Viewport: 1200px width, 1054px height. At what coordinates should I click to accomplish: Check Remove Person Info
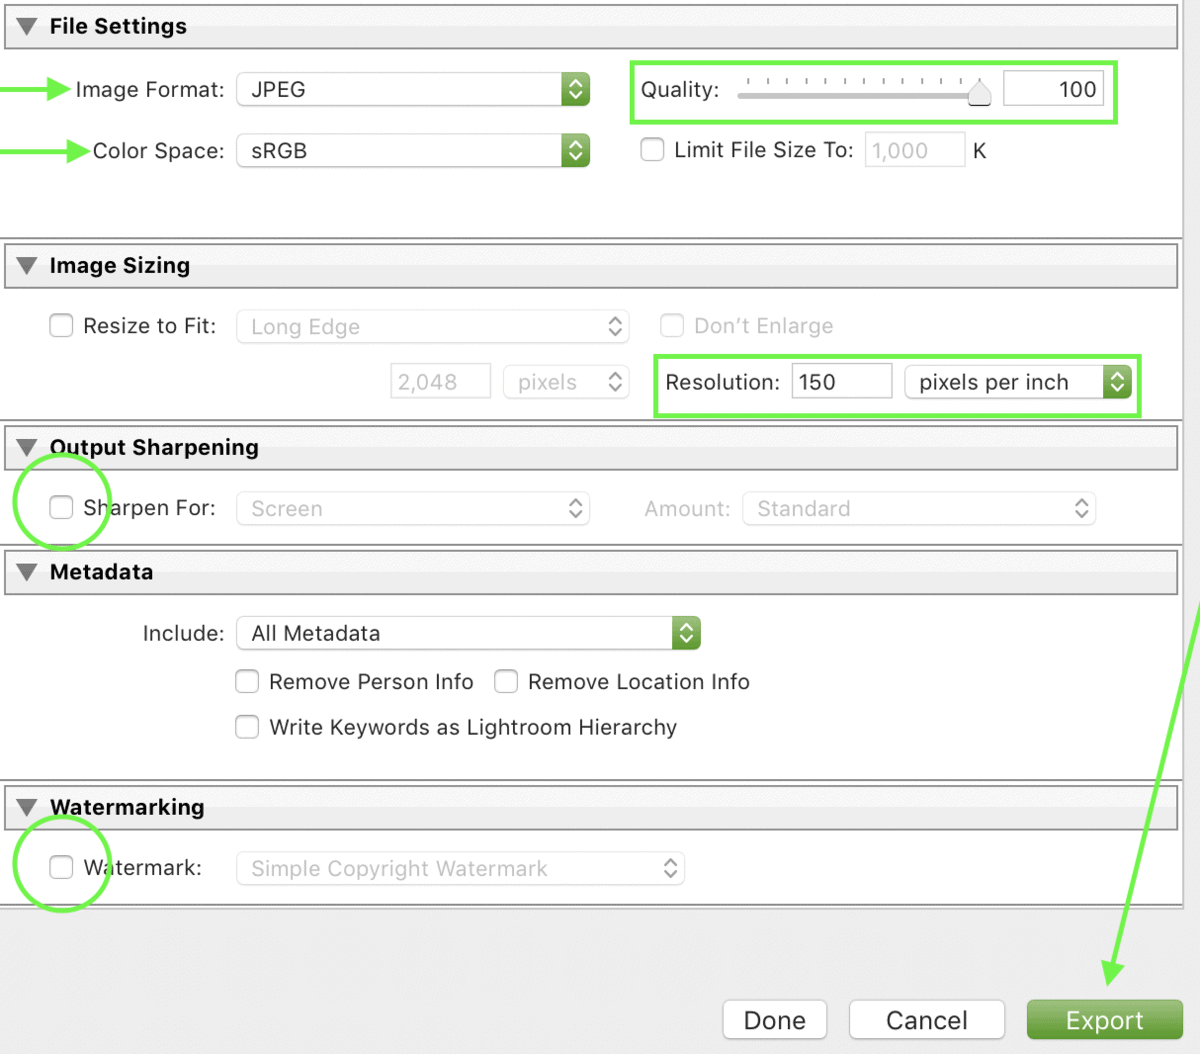coord(247,682)
